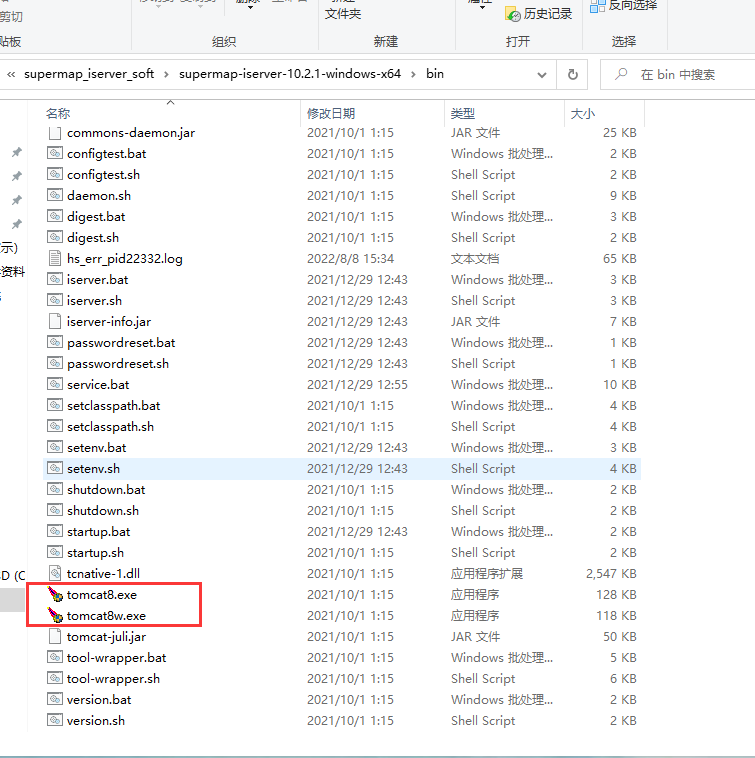This screenshot has width=755, height=758.
Task: Click the tcnative-1.dll file icon
Action: click(55, 574)
